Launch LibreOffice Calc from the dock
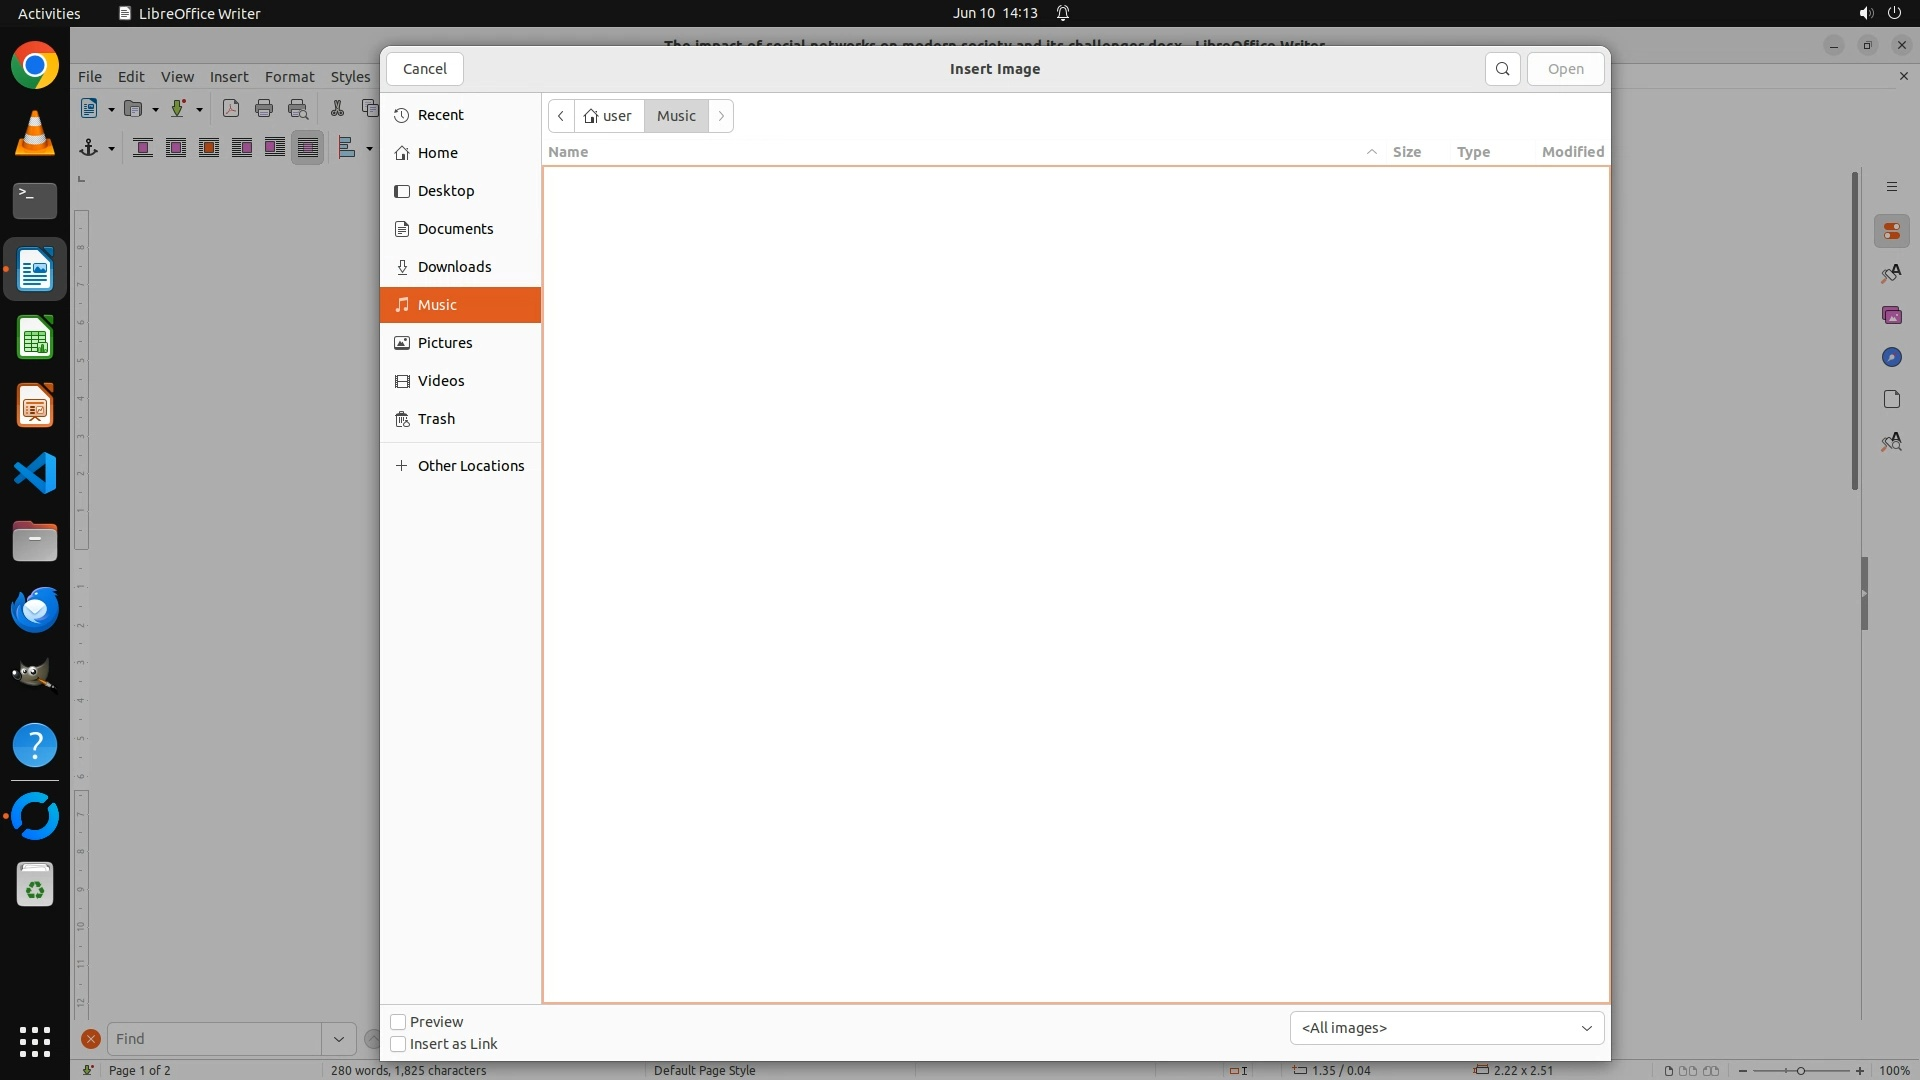 (x=35, y=339)
